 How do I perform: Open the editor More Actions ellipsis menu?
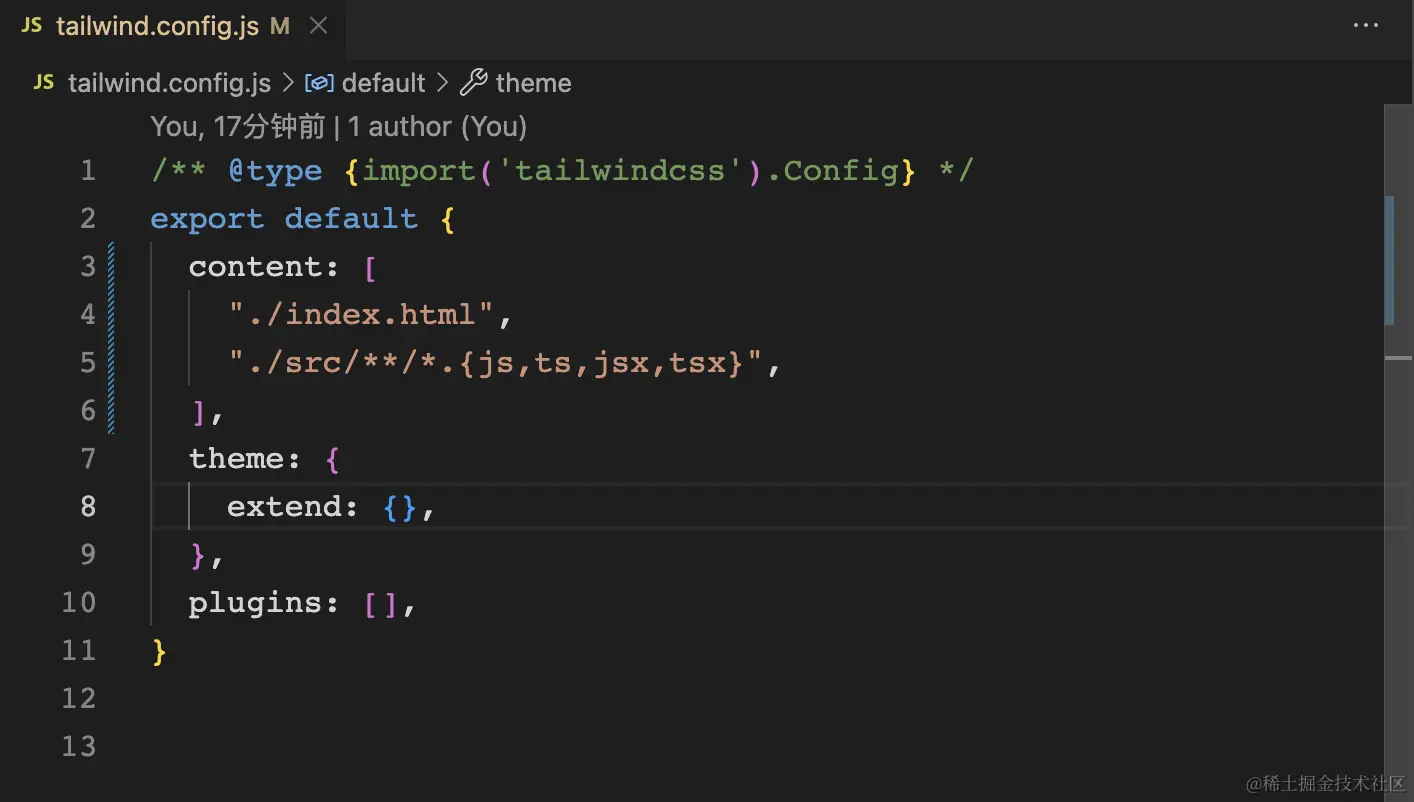[x=1365, y=27]
